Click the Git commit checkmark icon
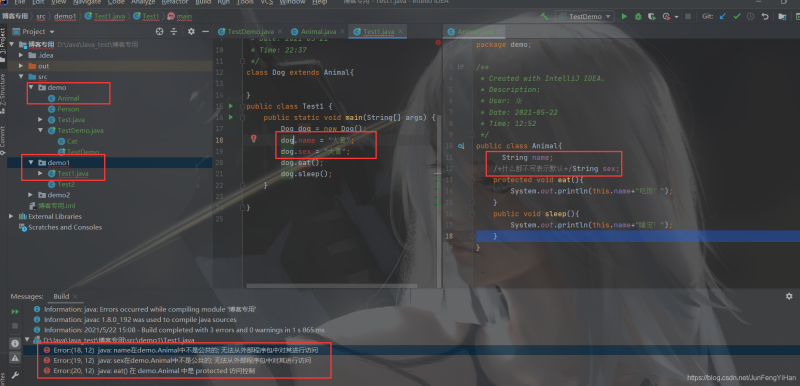The width and height of the screenshot is (800, 386). tap(737, 16)
